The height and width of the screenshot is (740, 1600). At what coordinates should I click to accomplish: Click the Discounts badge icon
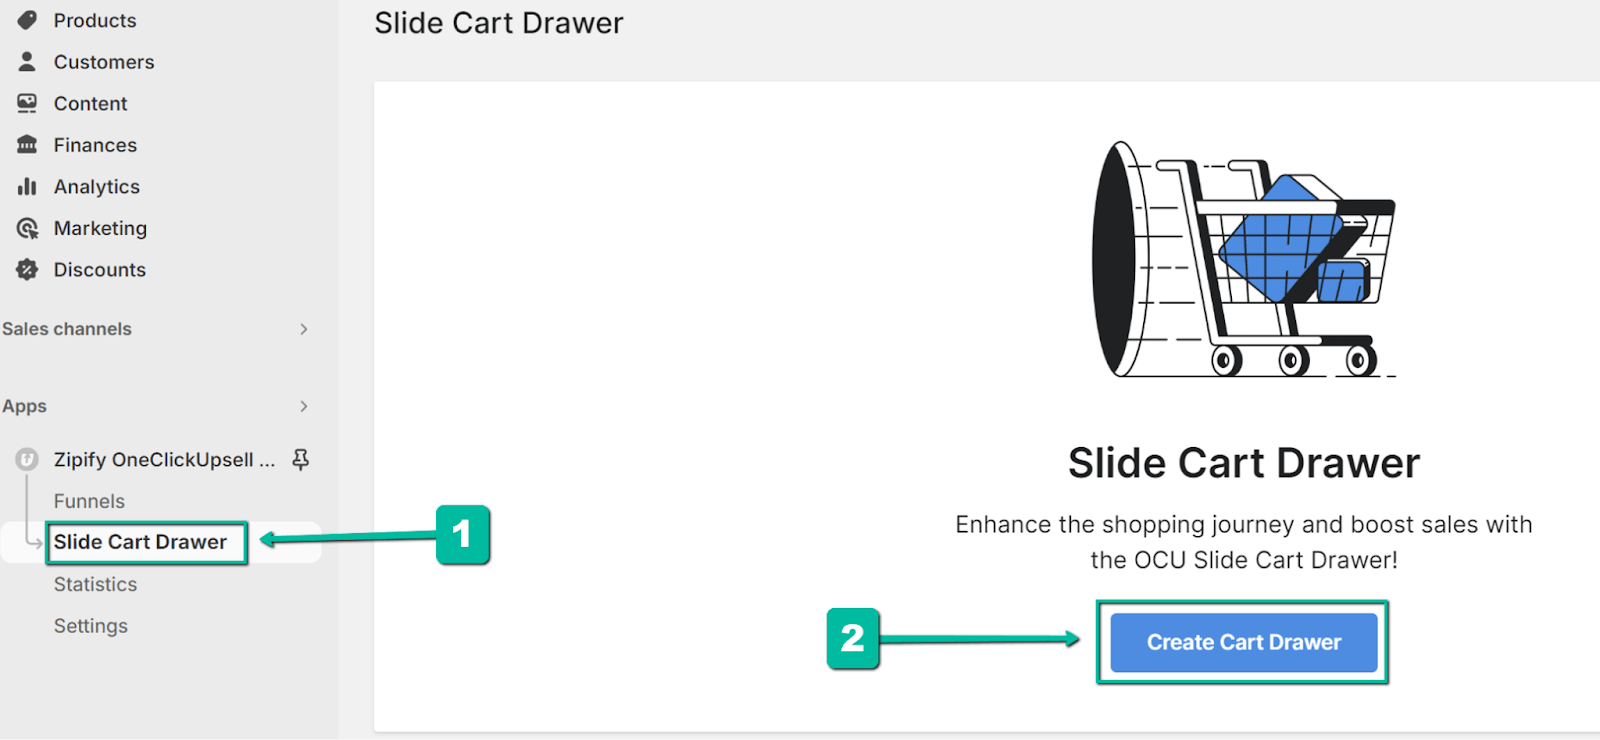27,269
